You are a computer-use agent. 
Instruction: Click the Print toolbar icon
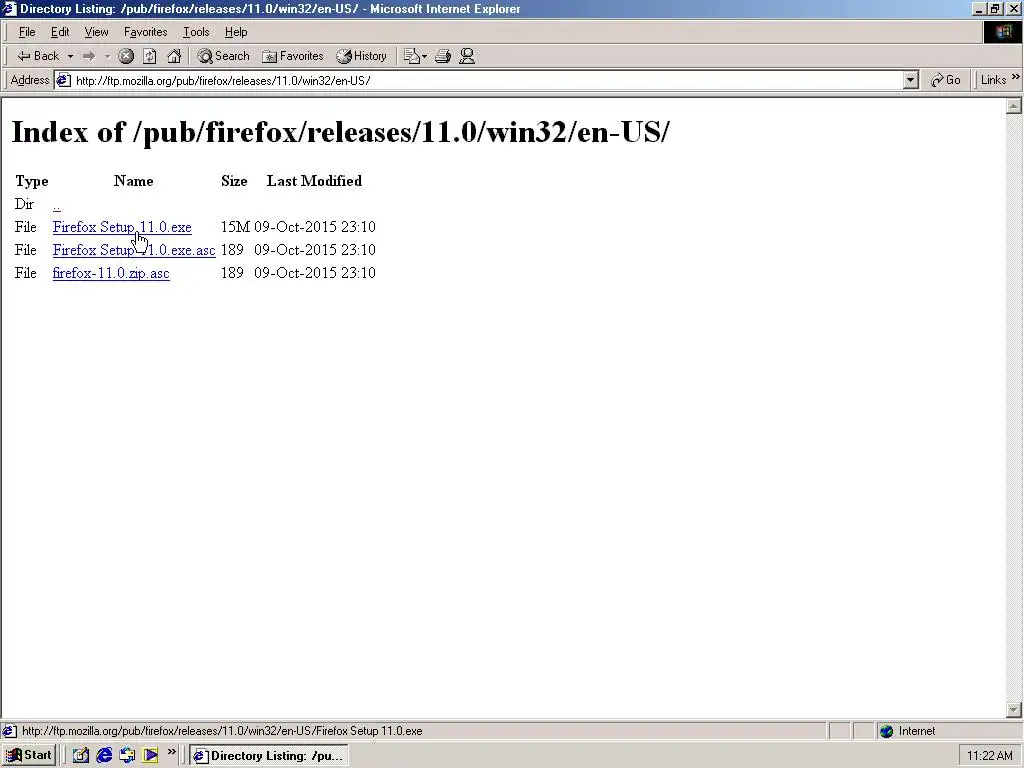pyautogui.click(x=443, y=56)
